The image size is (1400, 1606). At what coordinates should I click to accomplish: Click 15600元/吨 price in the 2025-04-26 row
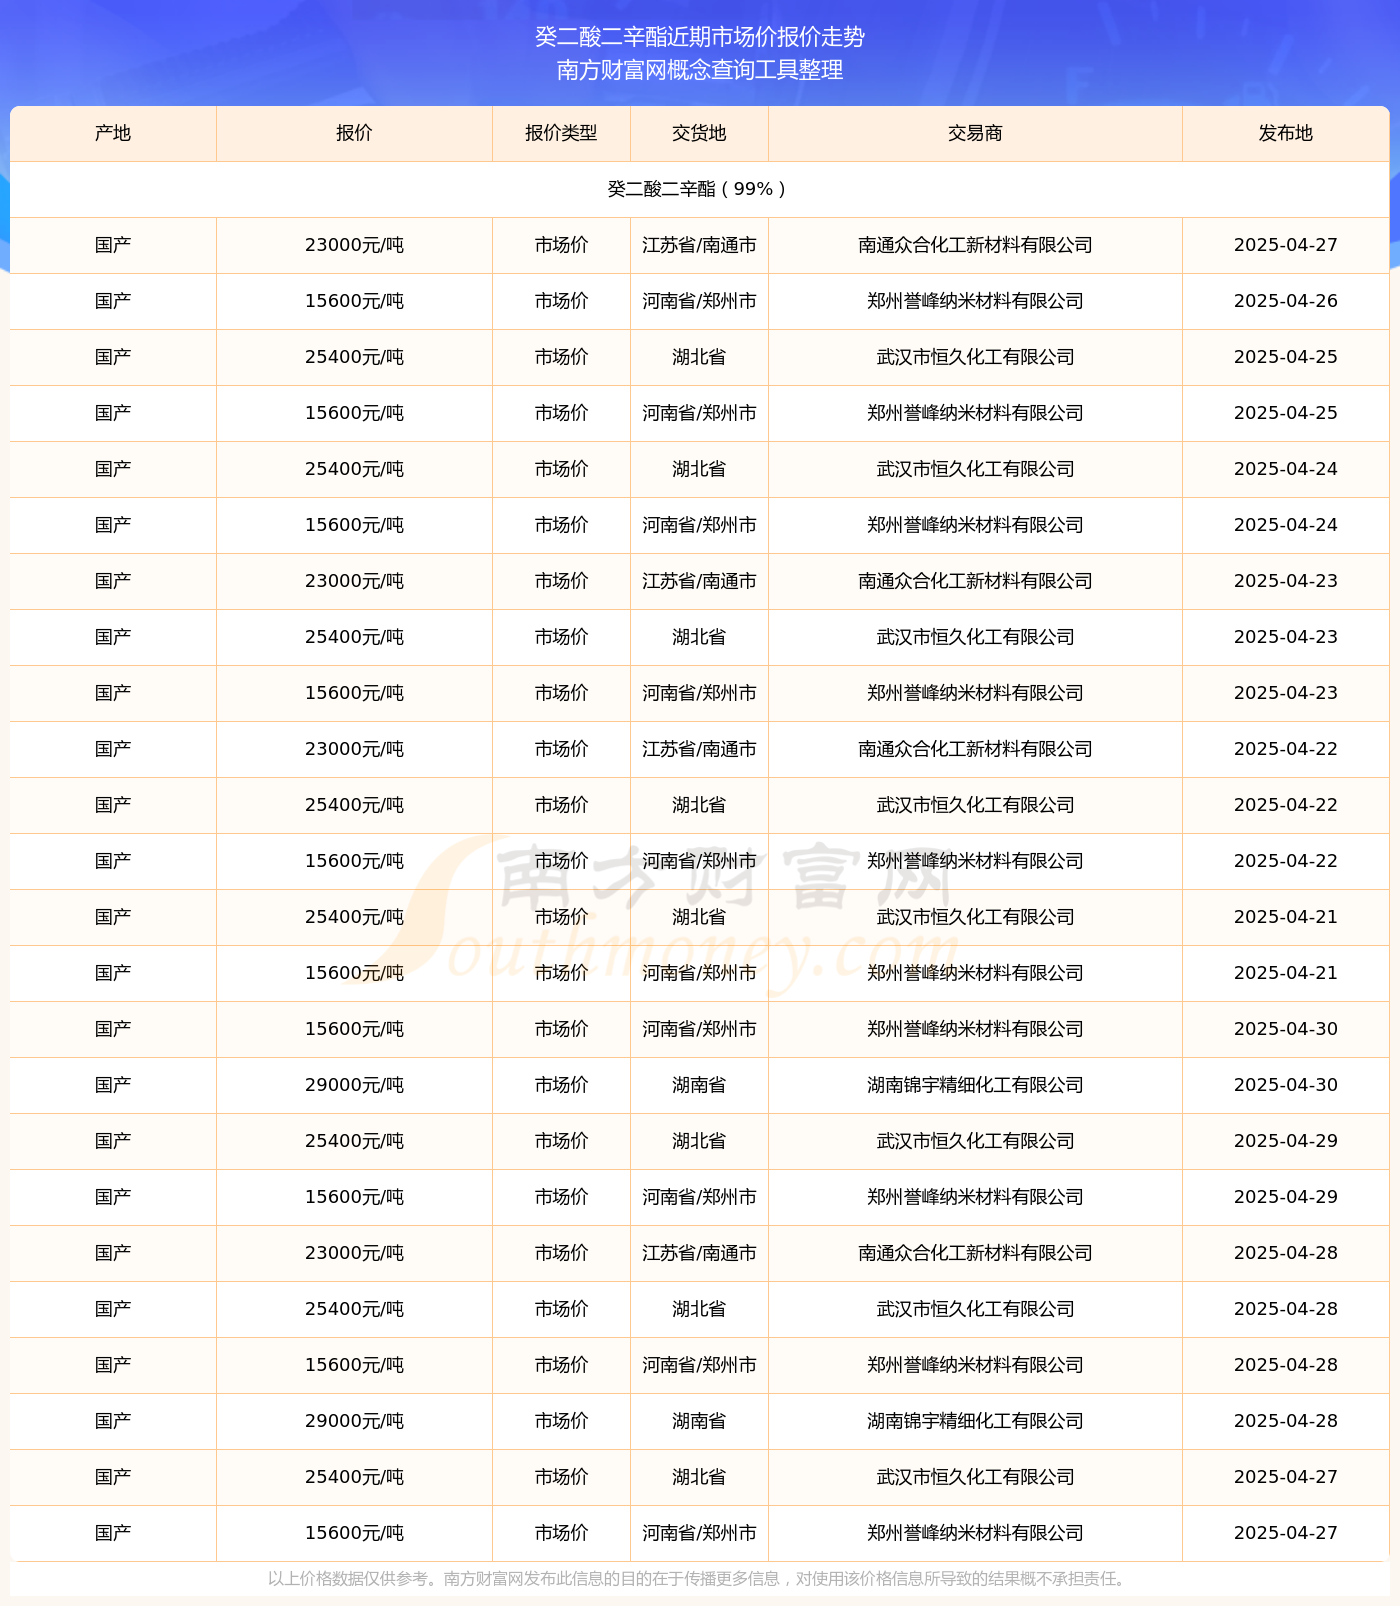(354, 301)
